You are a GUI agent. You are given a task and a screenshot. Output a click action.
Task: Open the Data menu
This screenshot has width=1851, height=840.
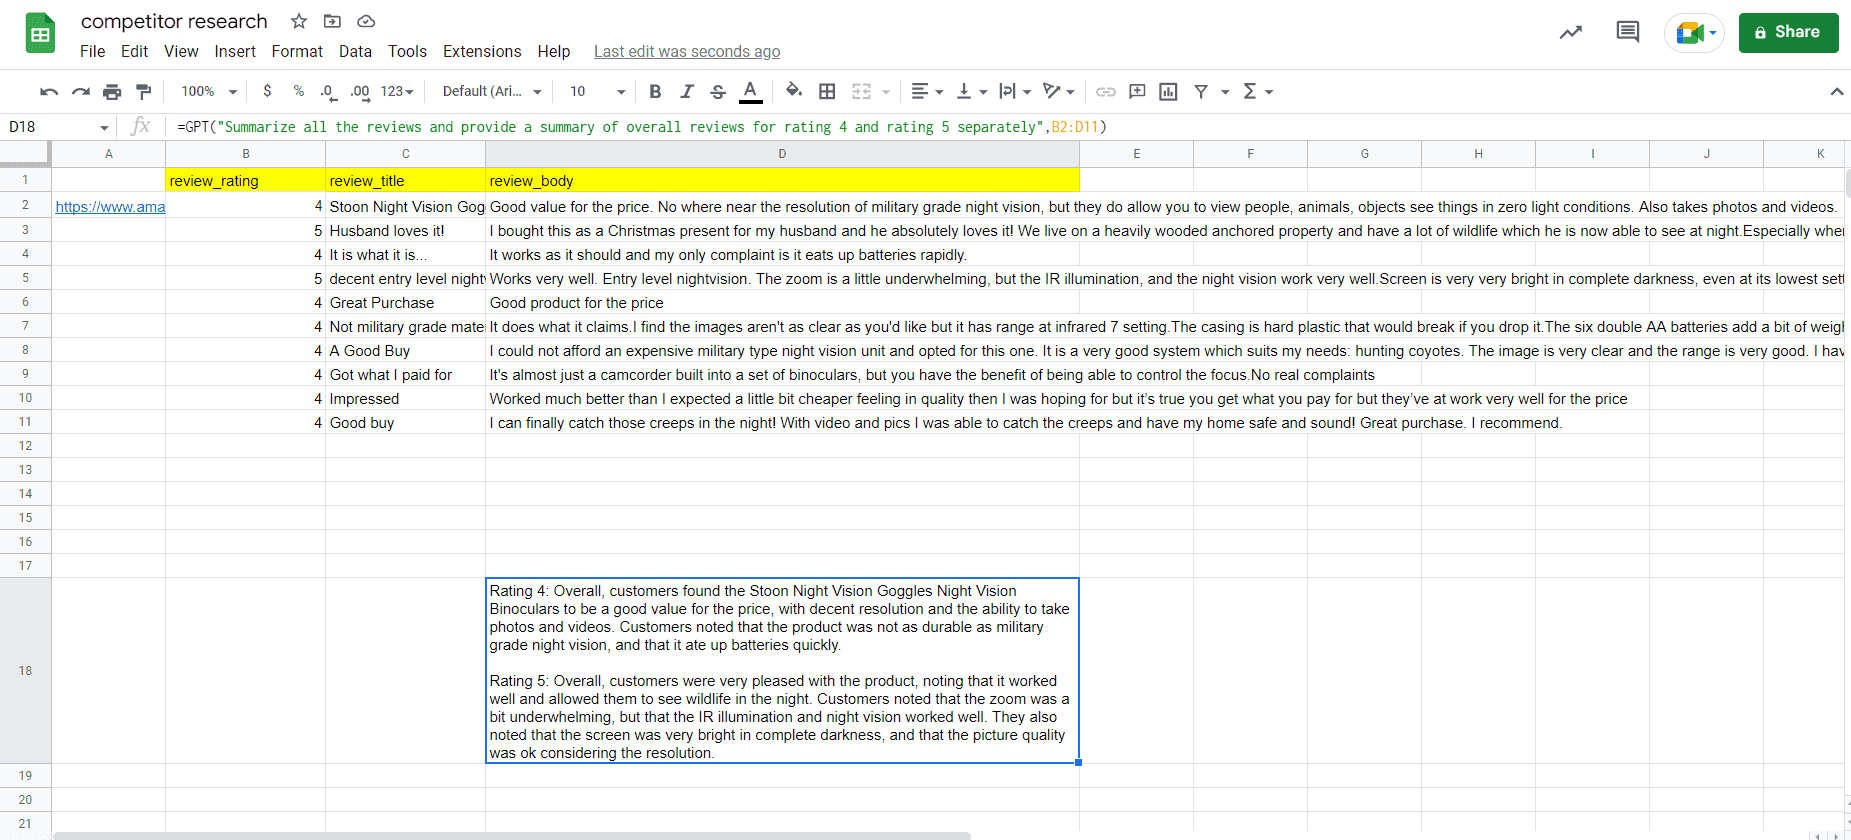click(x=355, y=52)
